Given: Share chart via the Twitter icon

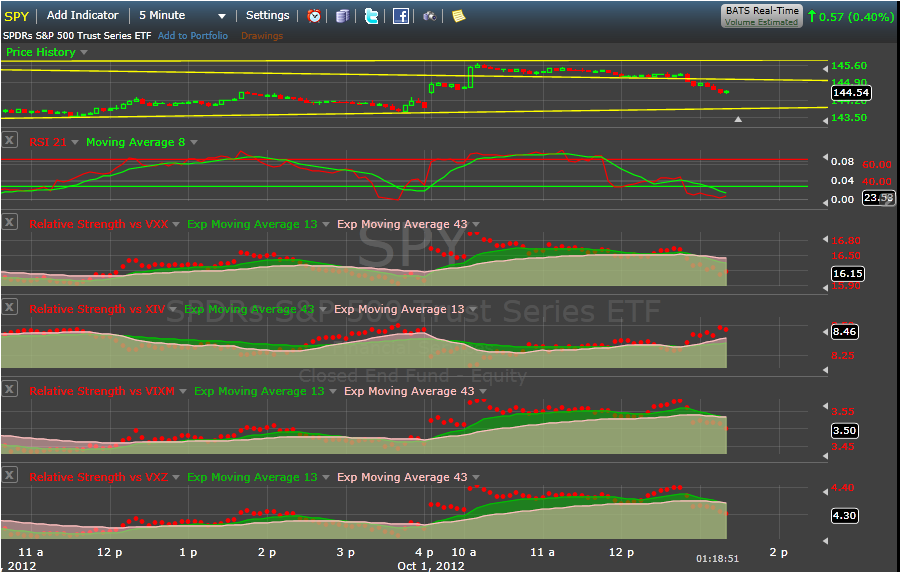Looking at the screenshot, I should (372, 16).
